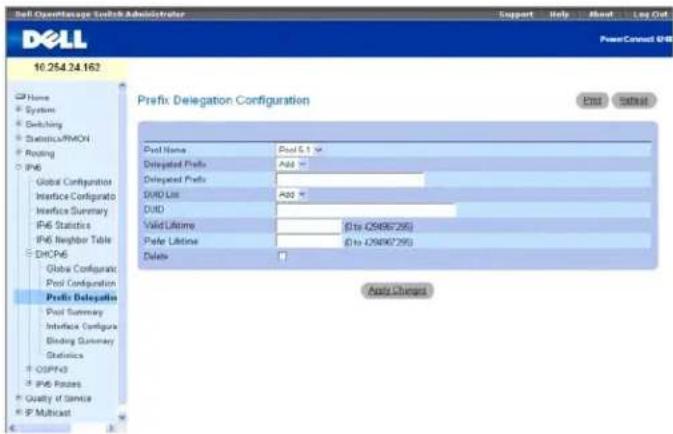This screenshot has width=673, height=434.
Task: Focus the DUID text field
Action: tap(366, 210)
